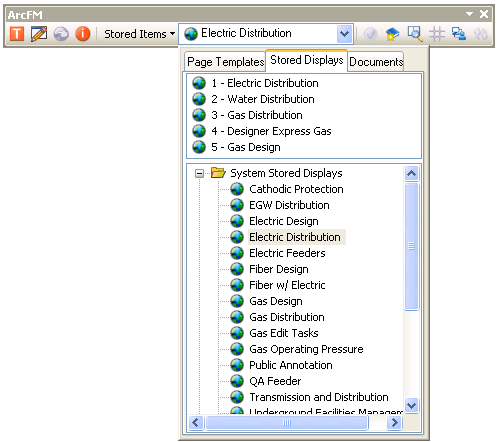Image resolution: width=498 pixels, height=442 pixels.
Task: Select Cathodic Protection stored display
Action: (x=296, y=189)
